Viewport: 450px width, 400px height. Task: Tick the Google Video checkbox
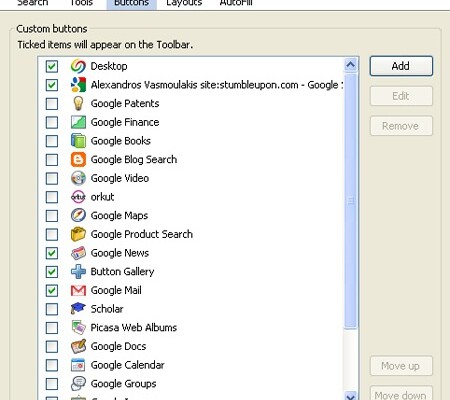(x=52, y=178)
